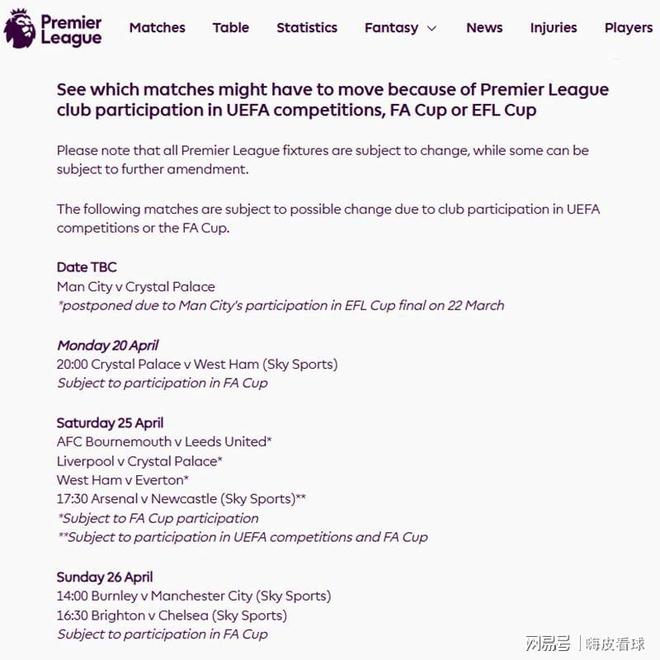Image resolution: width=660 pixels, height=660 pixels.
Task: Click the headline about matches that might move
Action: coord(332,100)
